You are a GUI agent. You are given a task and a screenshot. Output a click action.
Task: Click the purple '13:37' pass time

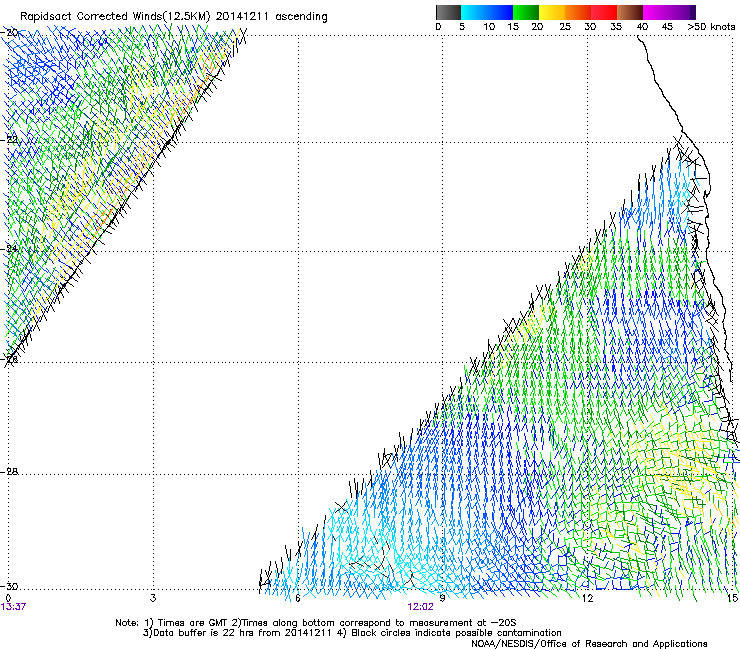pos(13,607)
